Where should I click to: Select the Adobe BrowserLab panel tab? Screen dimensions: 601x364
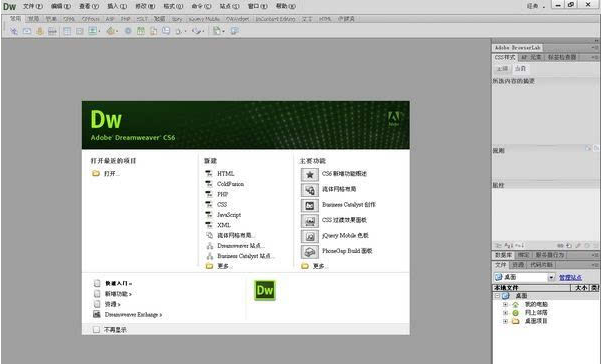517,48
